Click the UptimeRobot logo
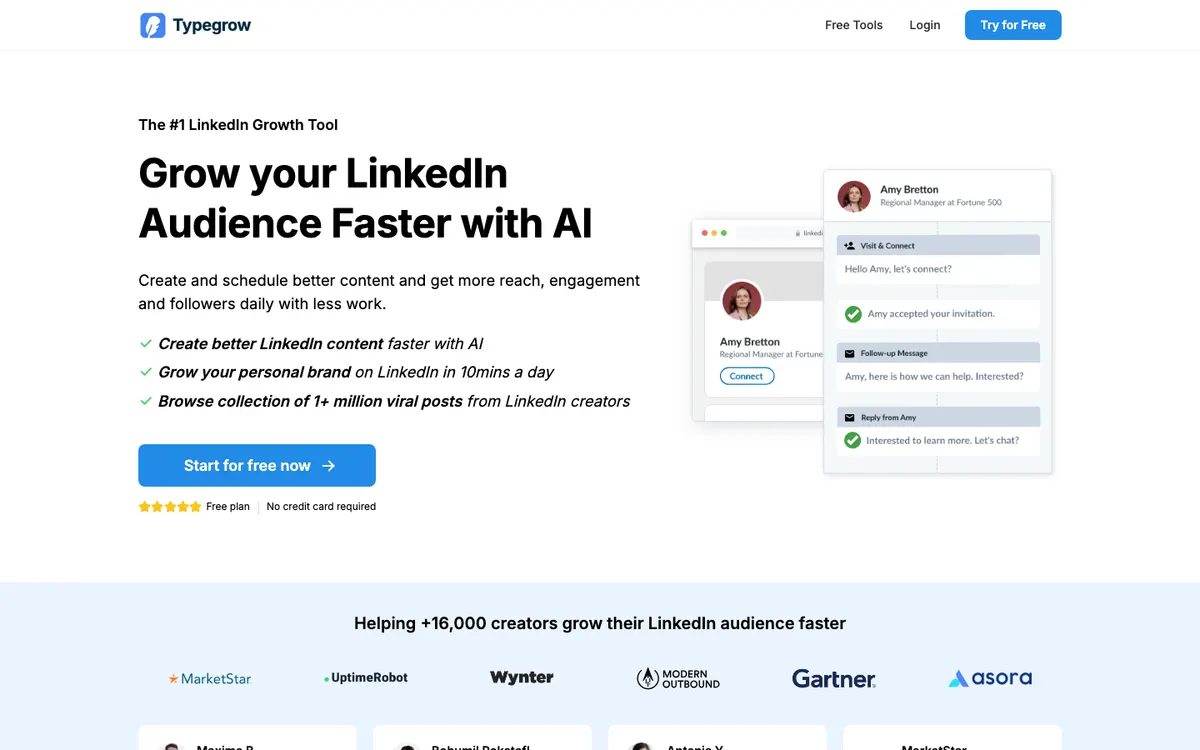 click(366, 678)
